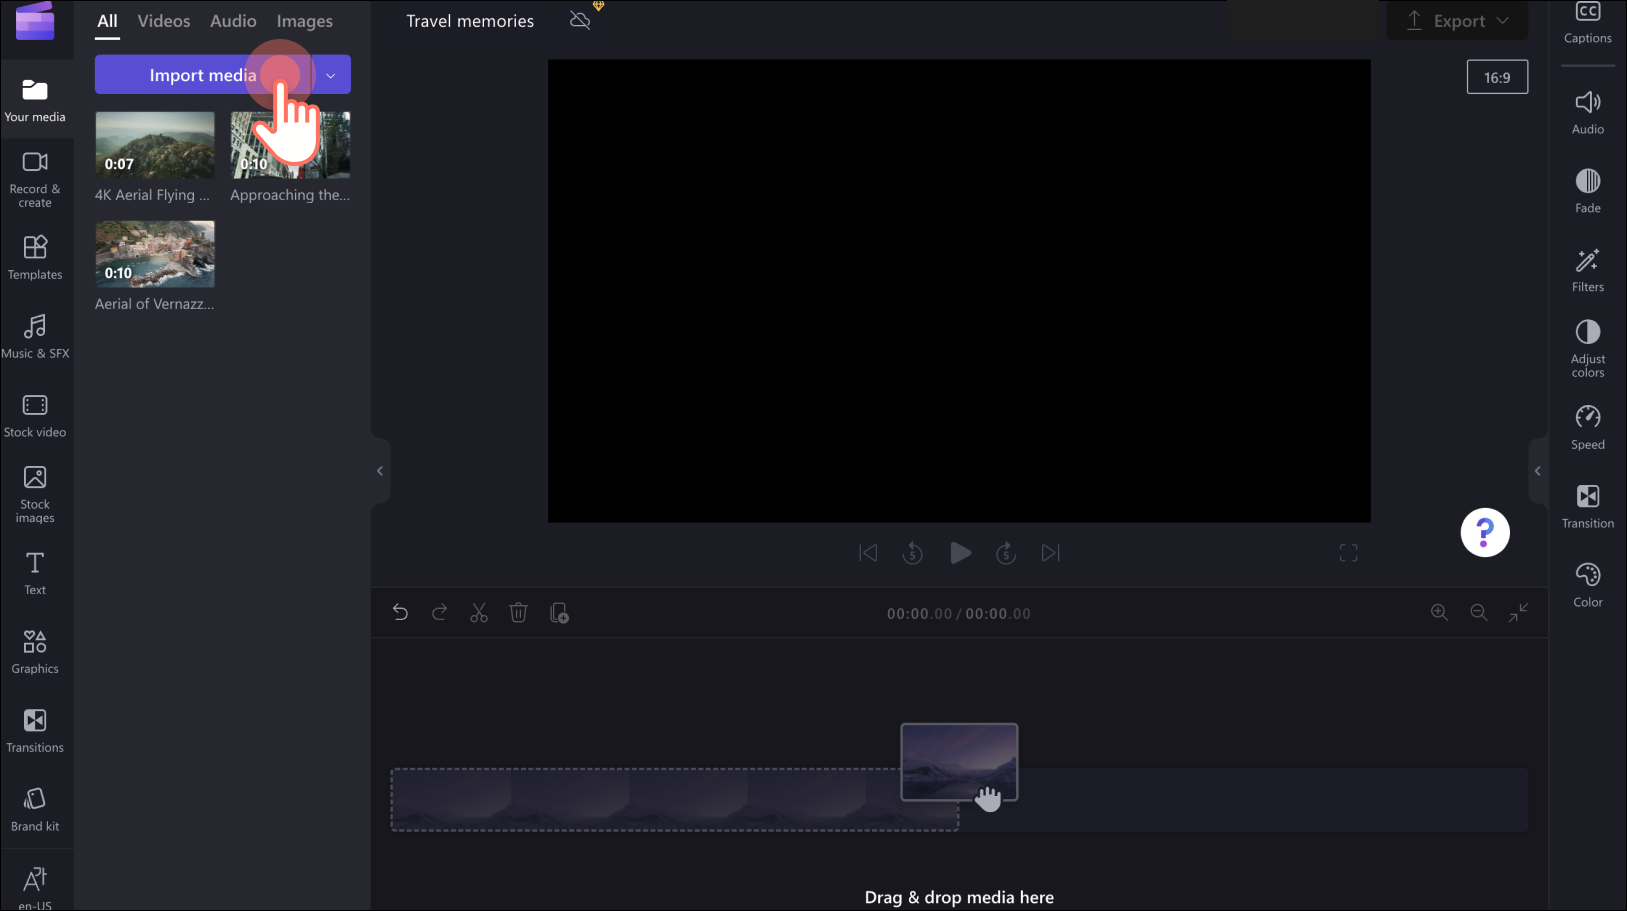
Task: Switch to the Videos tab
Action: pos(164,21)
